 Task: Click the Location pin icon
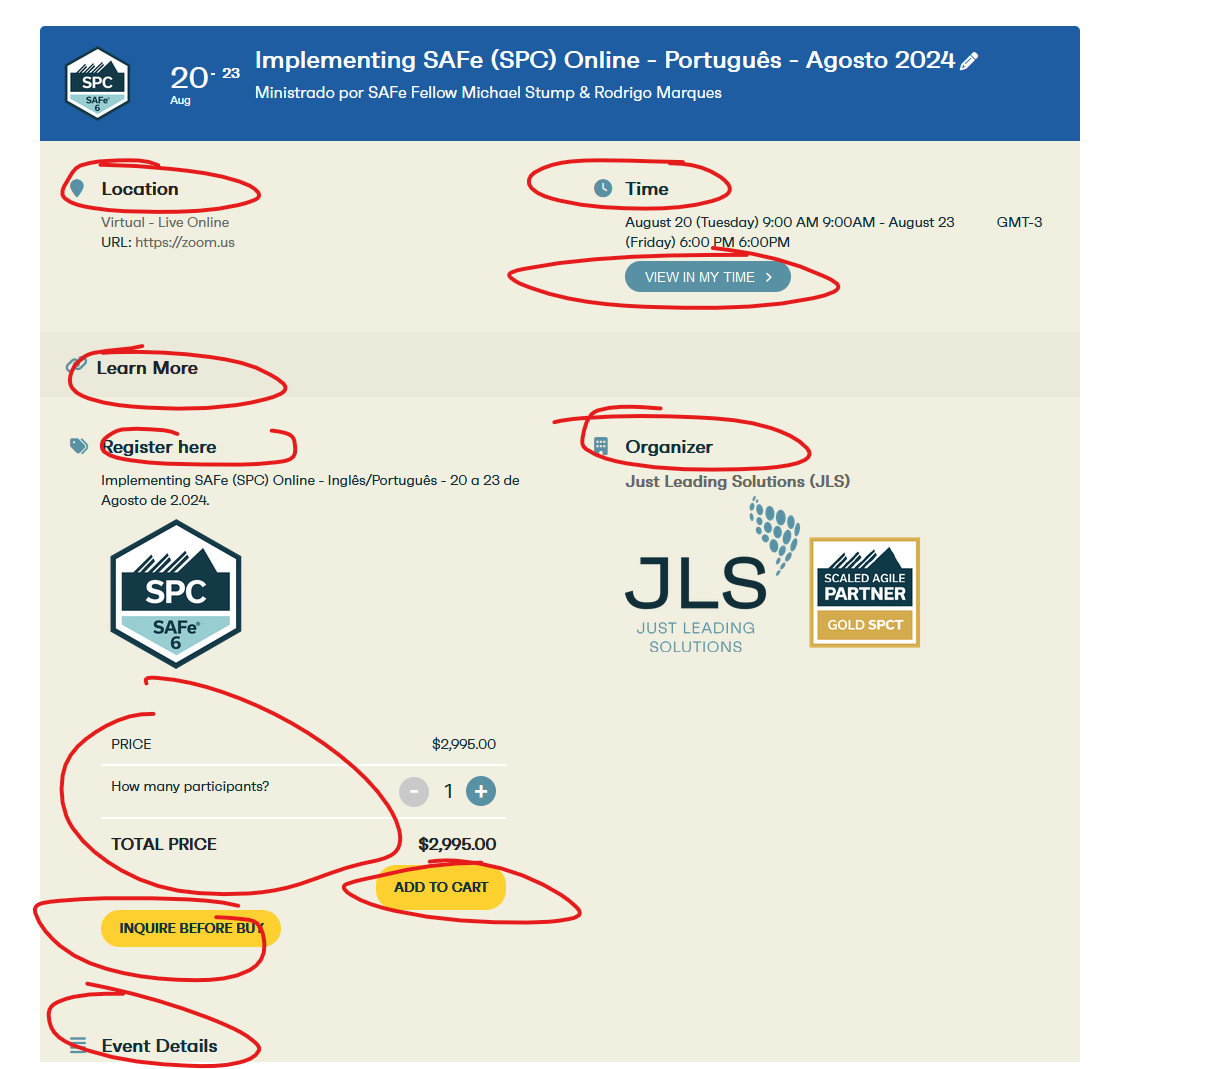77,189
